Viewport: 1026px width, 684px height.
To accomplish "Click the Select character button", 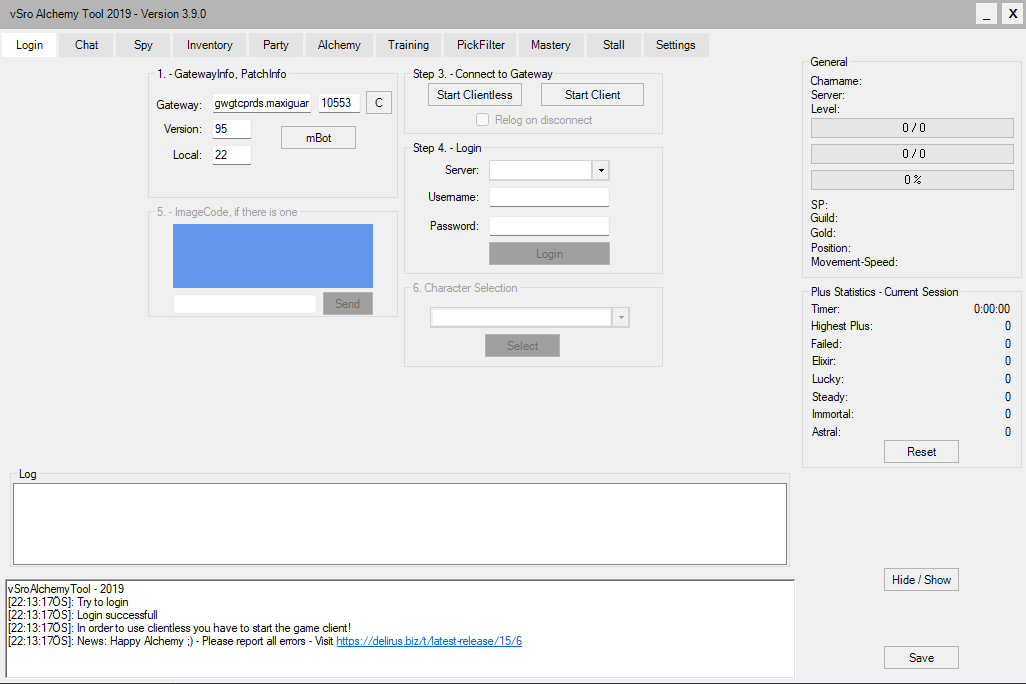I will pyautogui.click(x=522, y=346).
